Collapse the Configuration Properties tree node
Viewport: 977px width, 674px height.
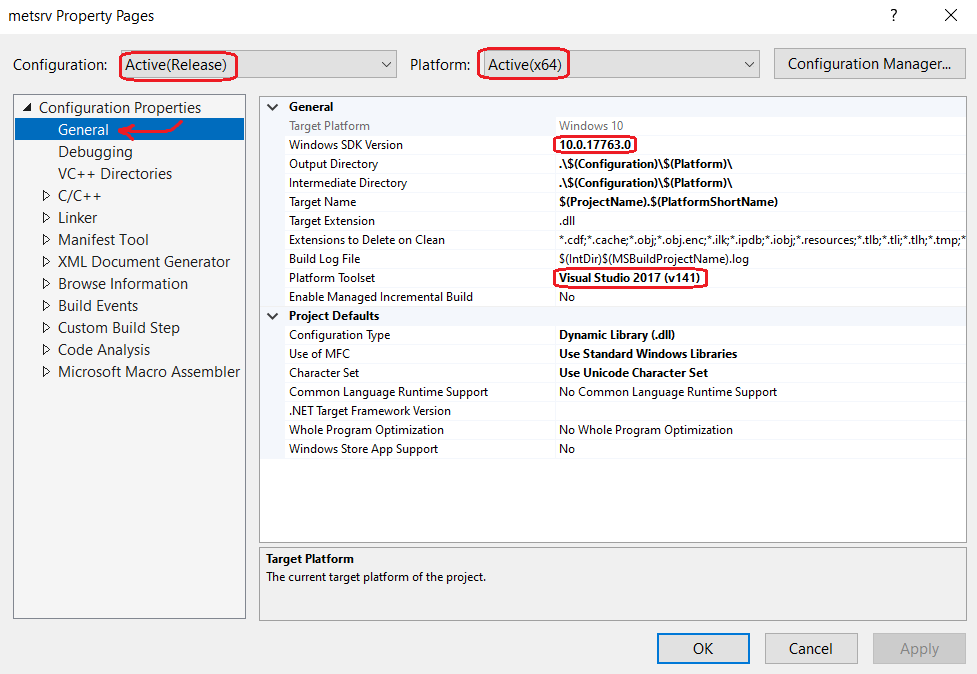(27, 108)
